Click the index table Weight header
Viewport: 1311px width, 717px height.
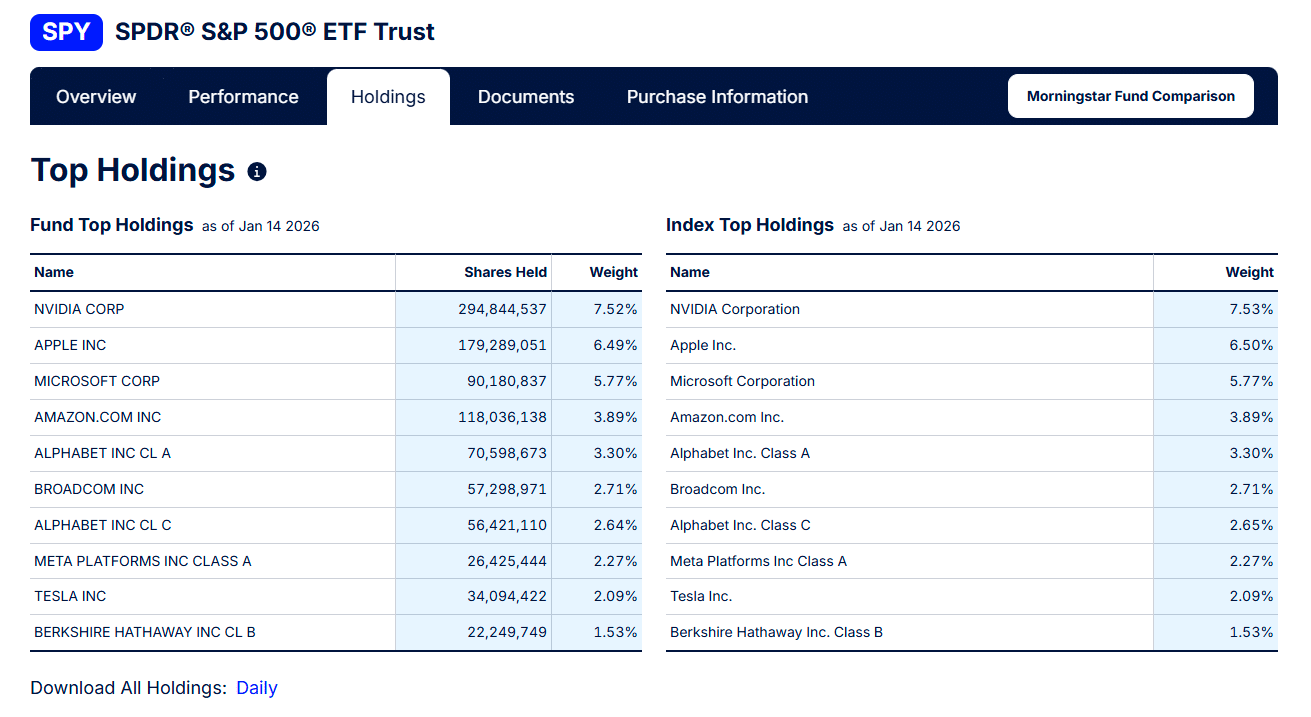tap(1249, 272)
